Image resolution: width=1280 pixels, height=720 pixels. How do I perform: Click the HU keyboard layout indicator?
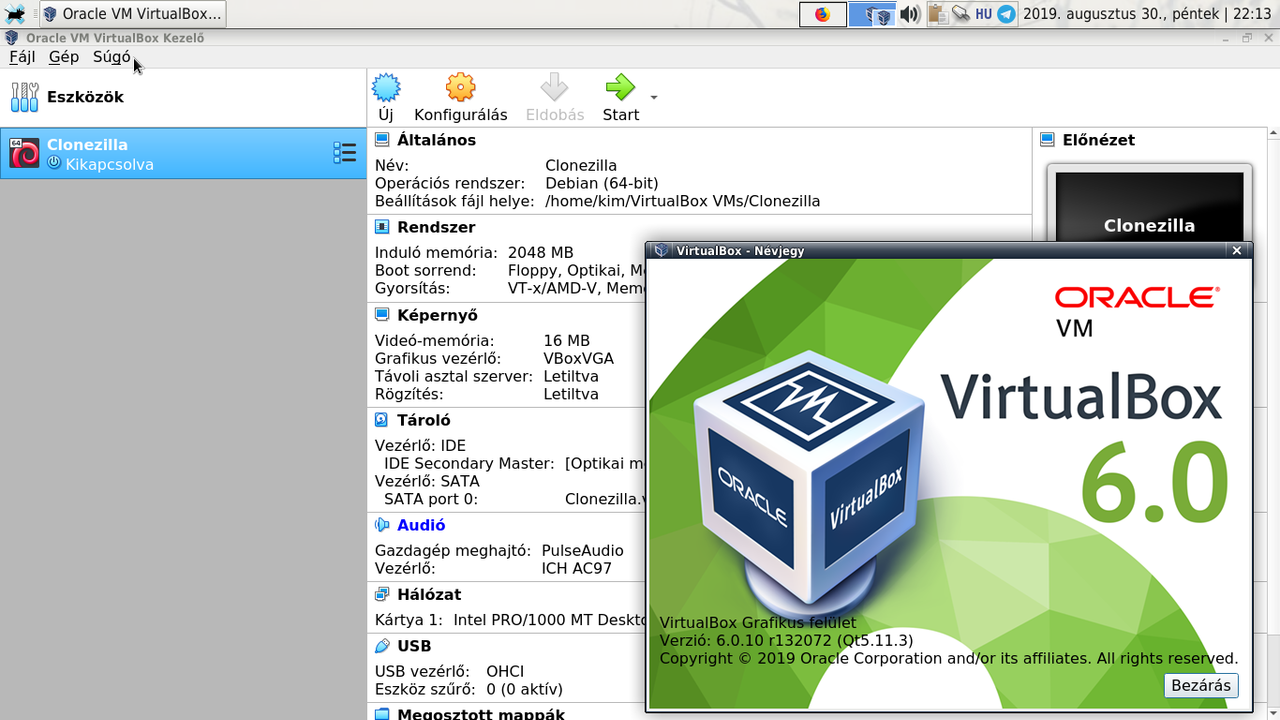click(983, 14)
